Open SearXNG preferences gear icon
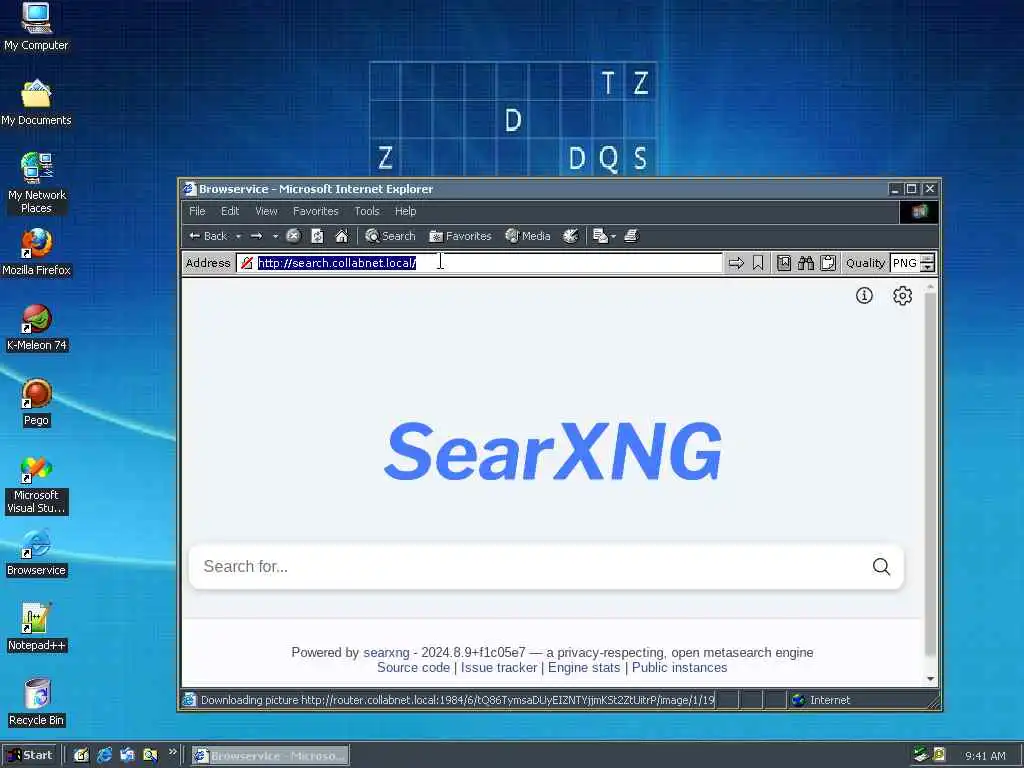This screenshot has width=1024, height=768. pos(903,296)
